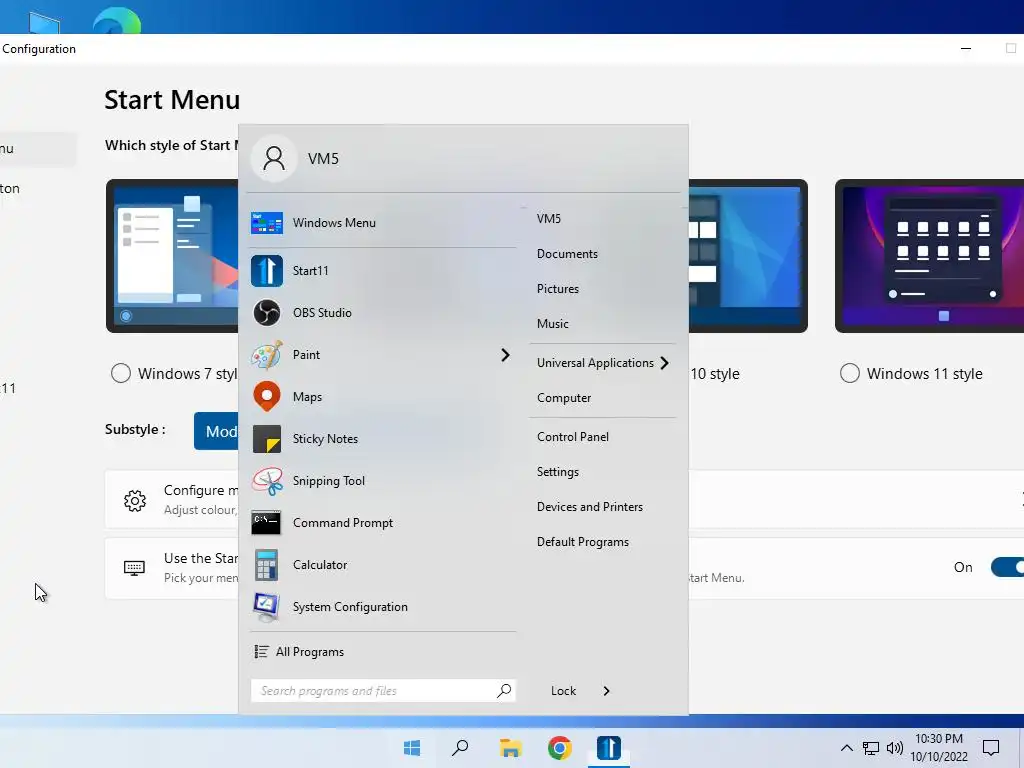Open System Configuration icon
This screenshot has height=768, width=1024.
[x=266, y=607]
